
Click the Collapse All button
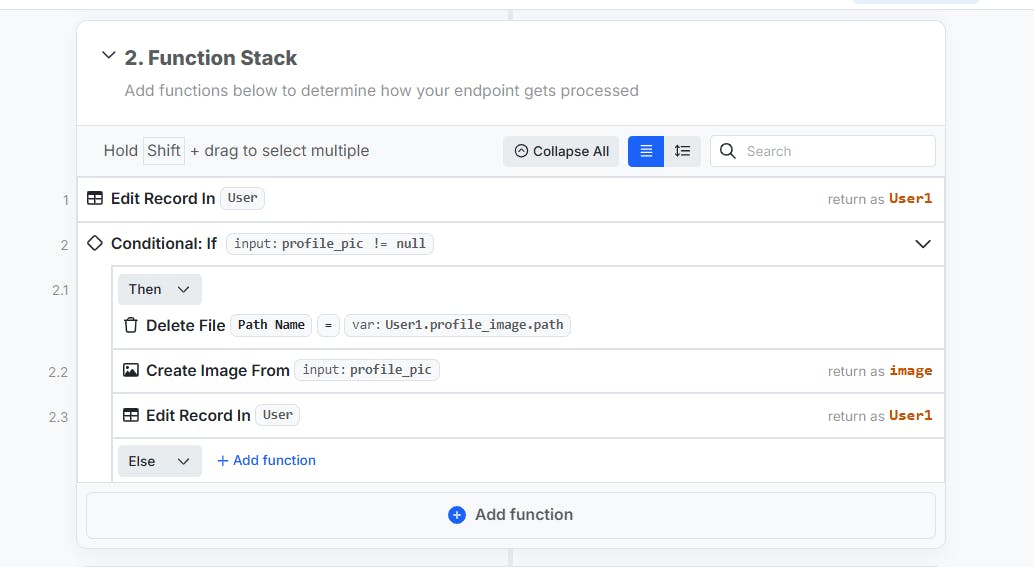click(561, 151)
